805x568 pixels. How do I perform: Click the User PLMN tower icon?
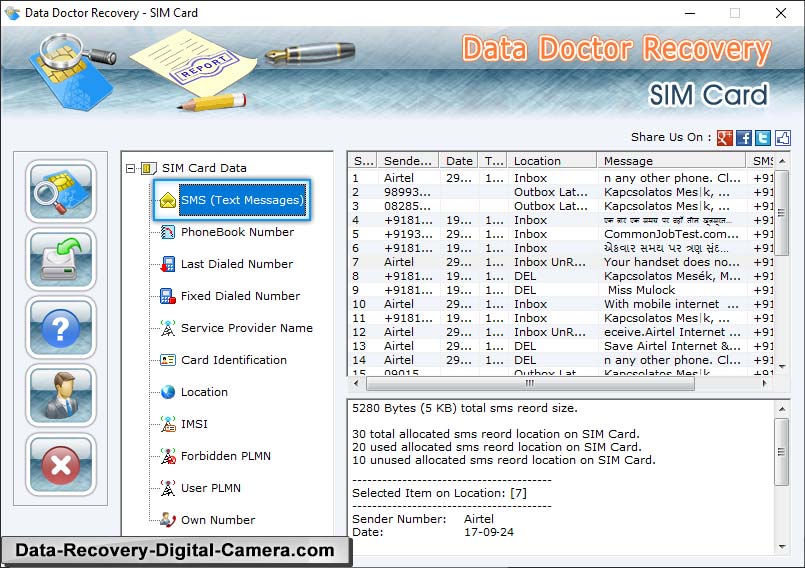pos(167,488)
